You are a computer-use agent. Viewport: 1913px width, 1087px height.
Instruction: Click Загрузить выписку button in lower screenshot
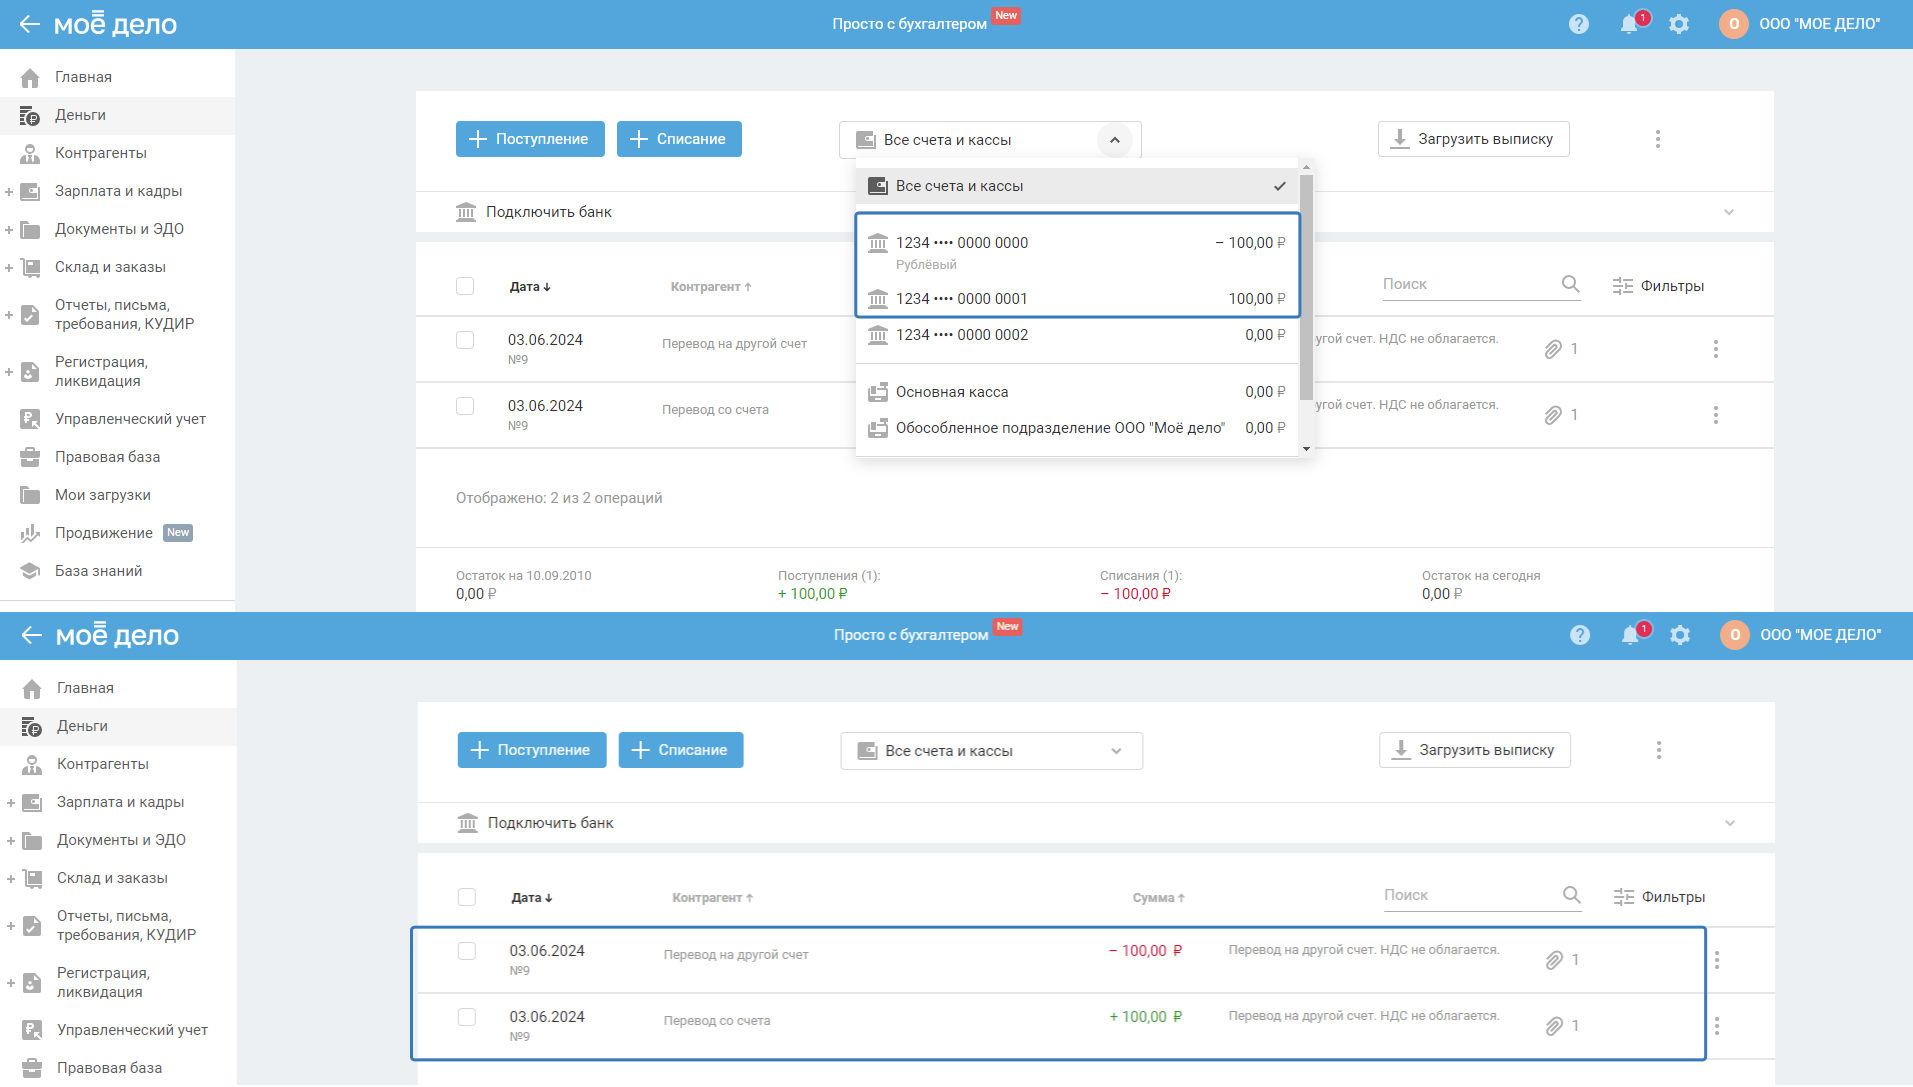tap(1475, 750)
